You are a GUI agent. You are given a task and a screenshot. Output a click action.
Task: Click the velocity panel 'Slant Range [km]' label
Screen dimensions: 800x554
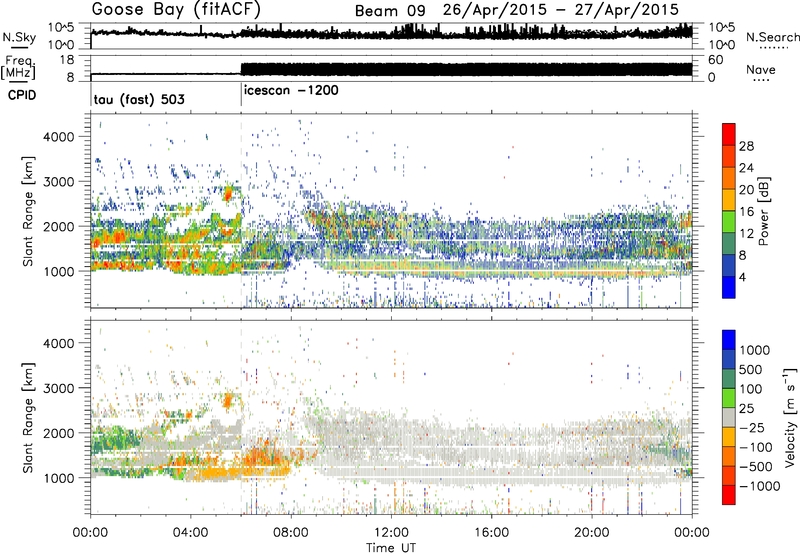[28, 417]
